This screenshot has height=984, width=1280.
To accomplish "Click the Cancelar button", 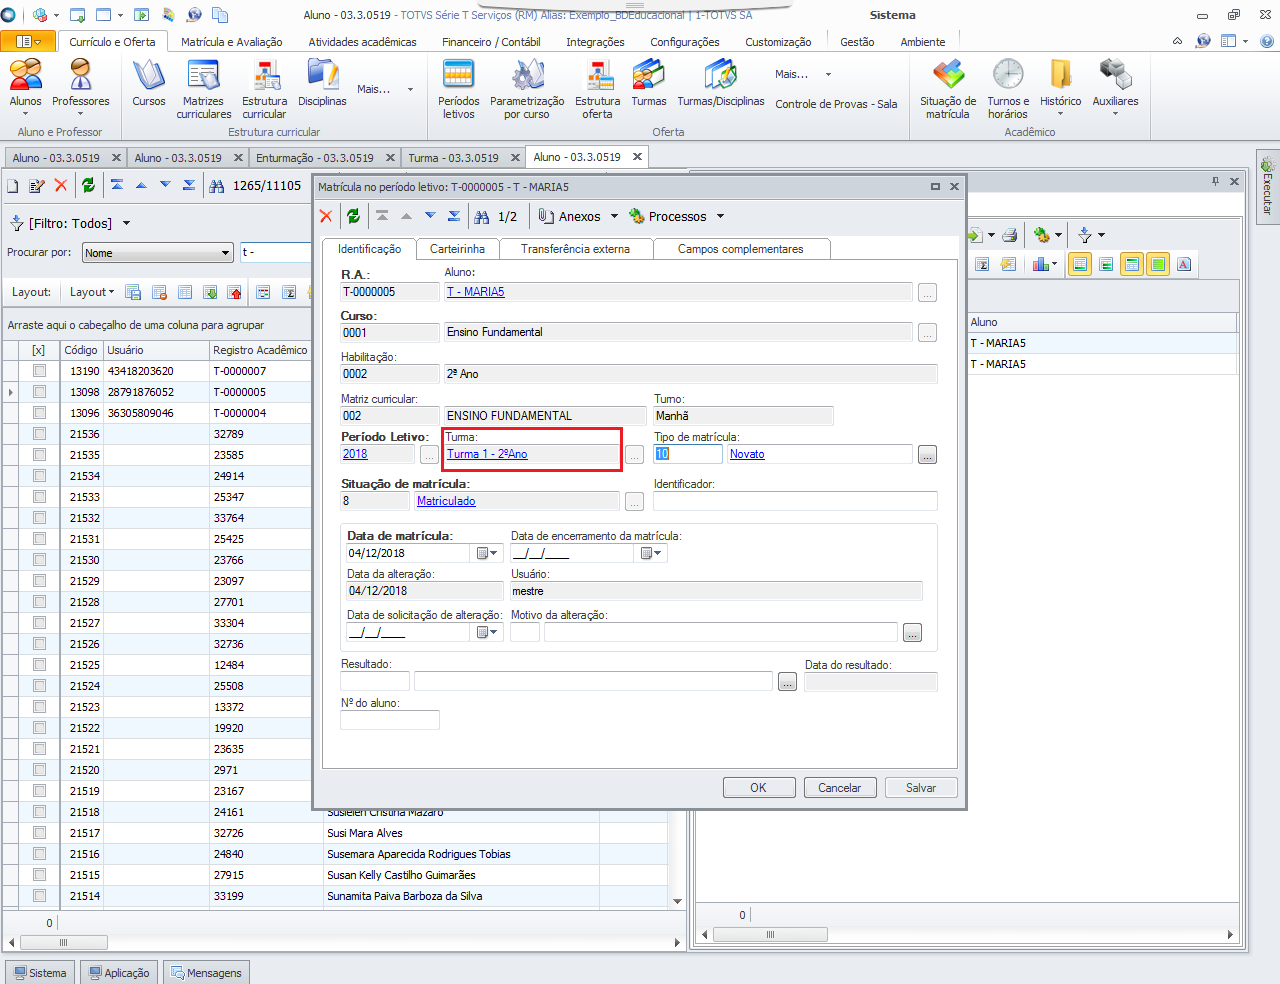I will point(840,788).
